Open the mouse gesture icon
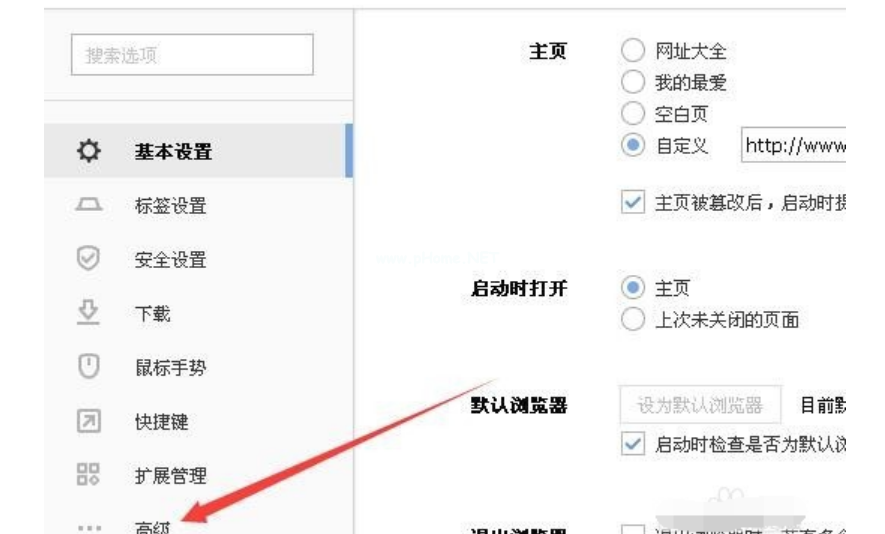Image resolution: width=885 pixels, height=534 pixels. point(89,367)
